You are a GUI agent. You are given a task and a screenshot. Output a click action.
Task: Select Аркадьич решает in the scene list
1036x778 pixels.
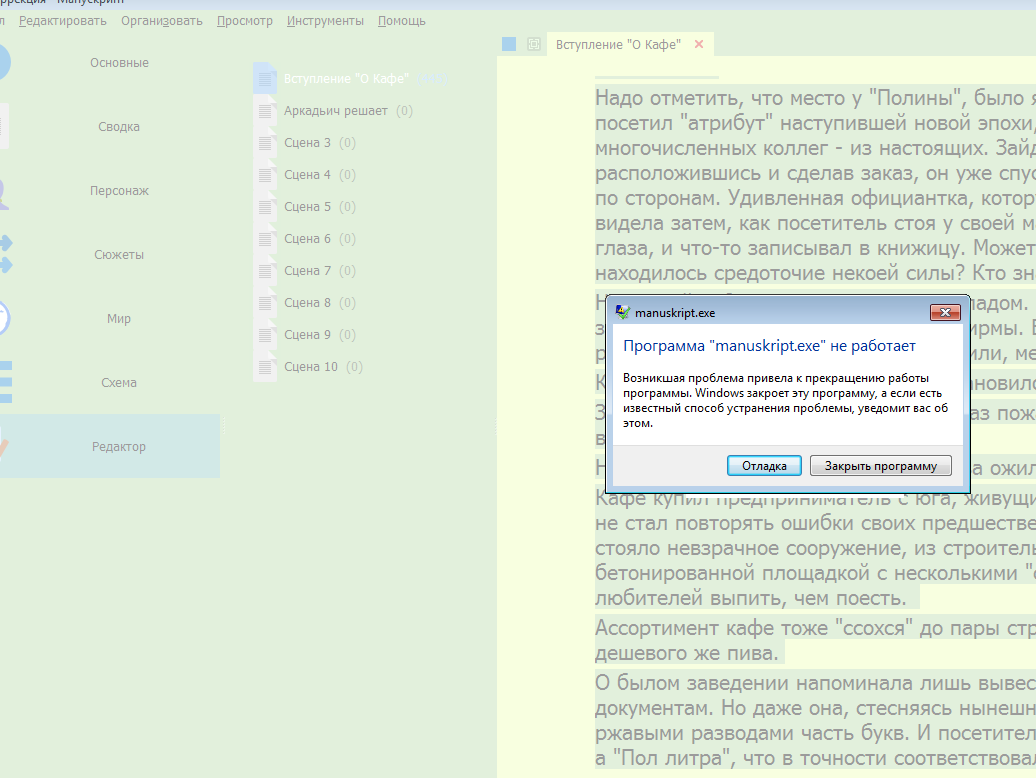(x=335, y=111)
